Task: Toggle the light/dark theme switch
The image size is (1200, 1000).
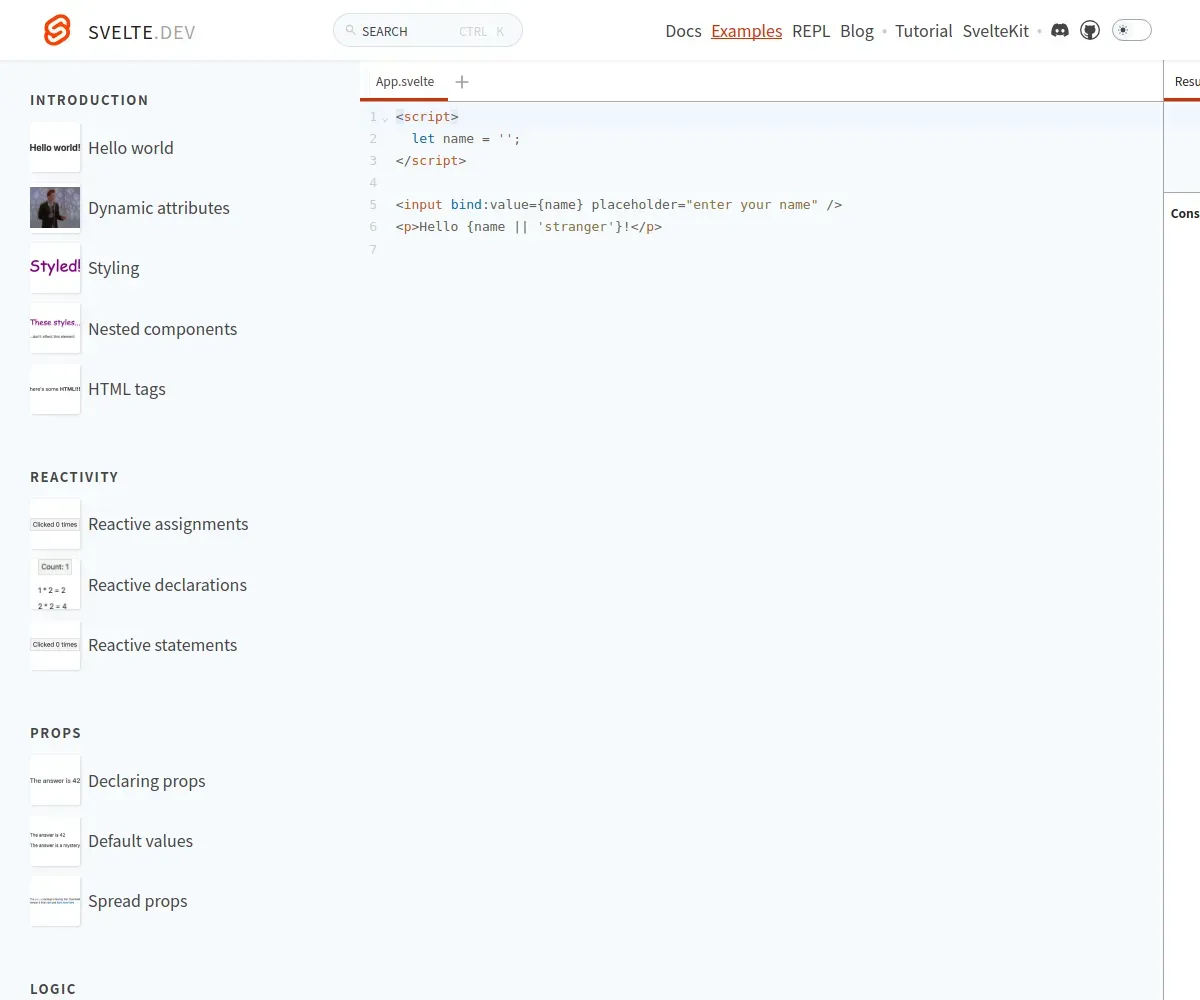Action: coord(1132,31)
